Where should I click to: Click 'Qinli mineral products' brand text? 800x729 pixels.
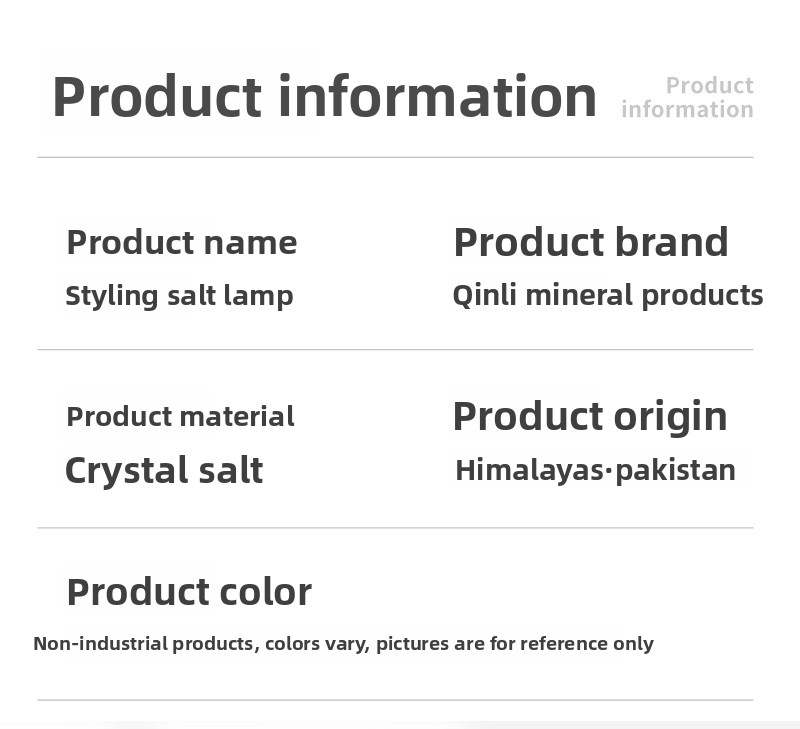pos(608,296)
